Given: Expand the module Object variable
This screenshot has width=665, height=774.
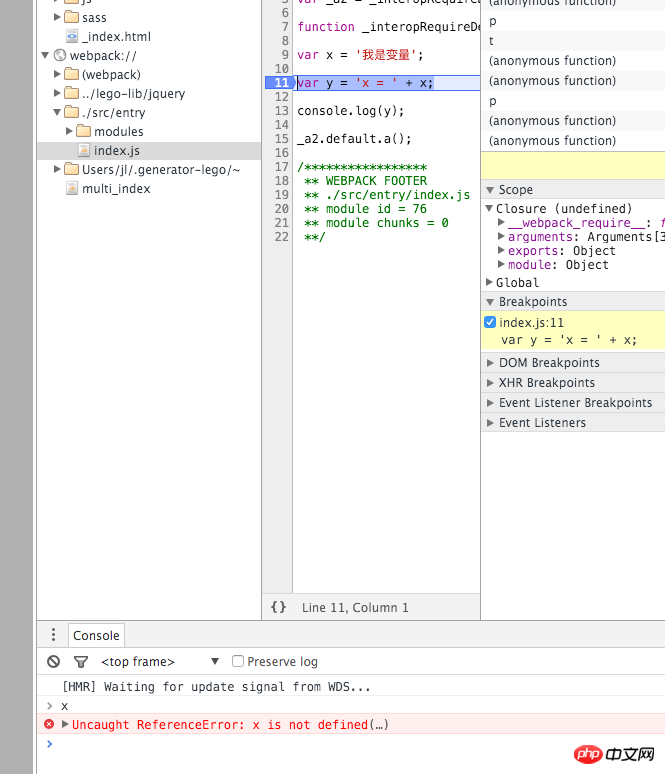Looking at the screenshot, I should (x=501, y=265).
